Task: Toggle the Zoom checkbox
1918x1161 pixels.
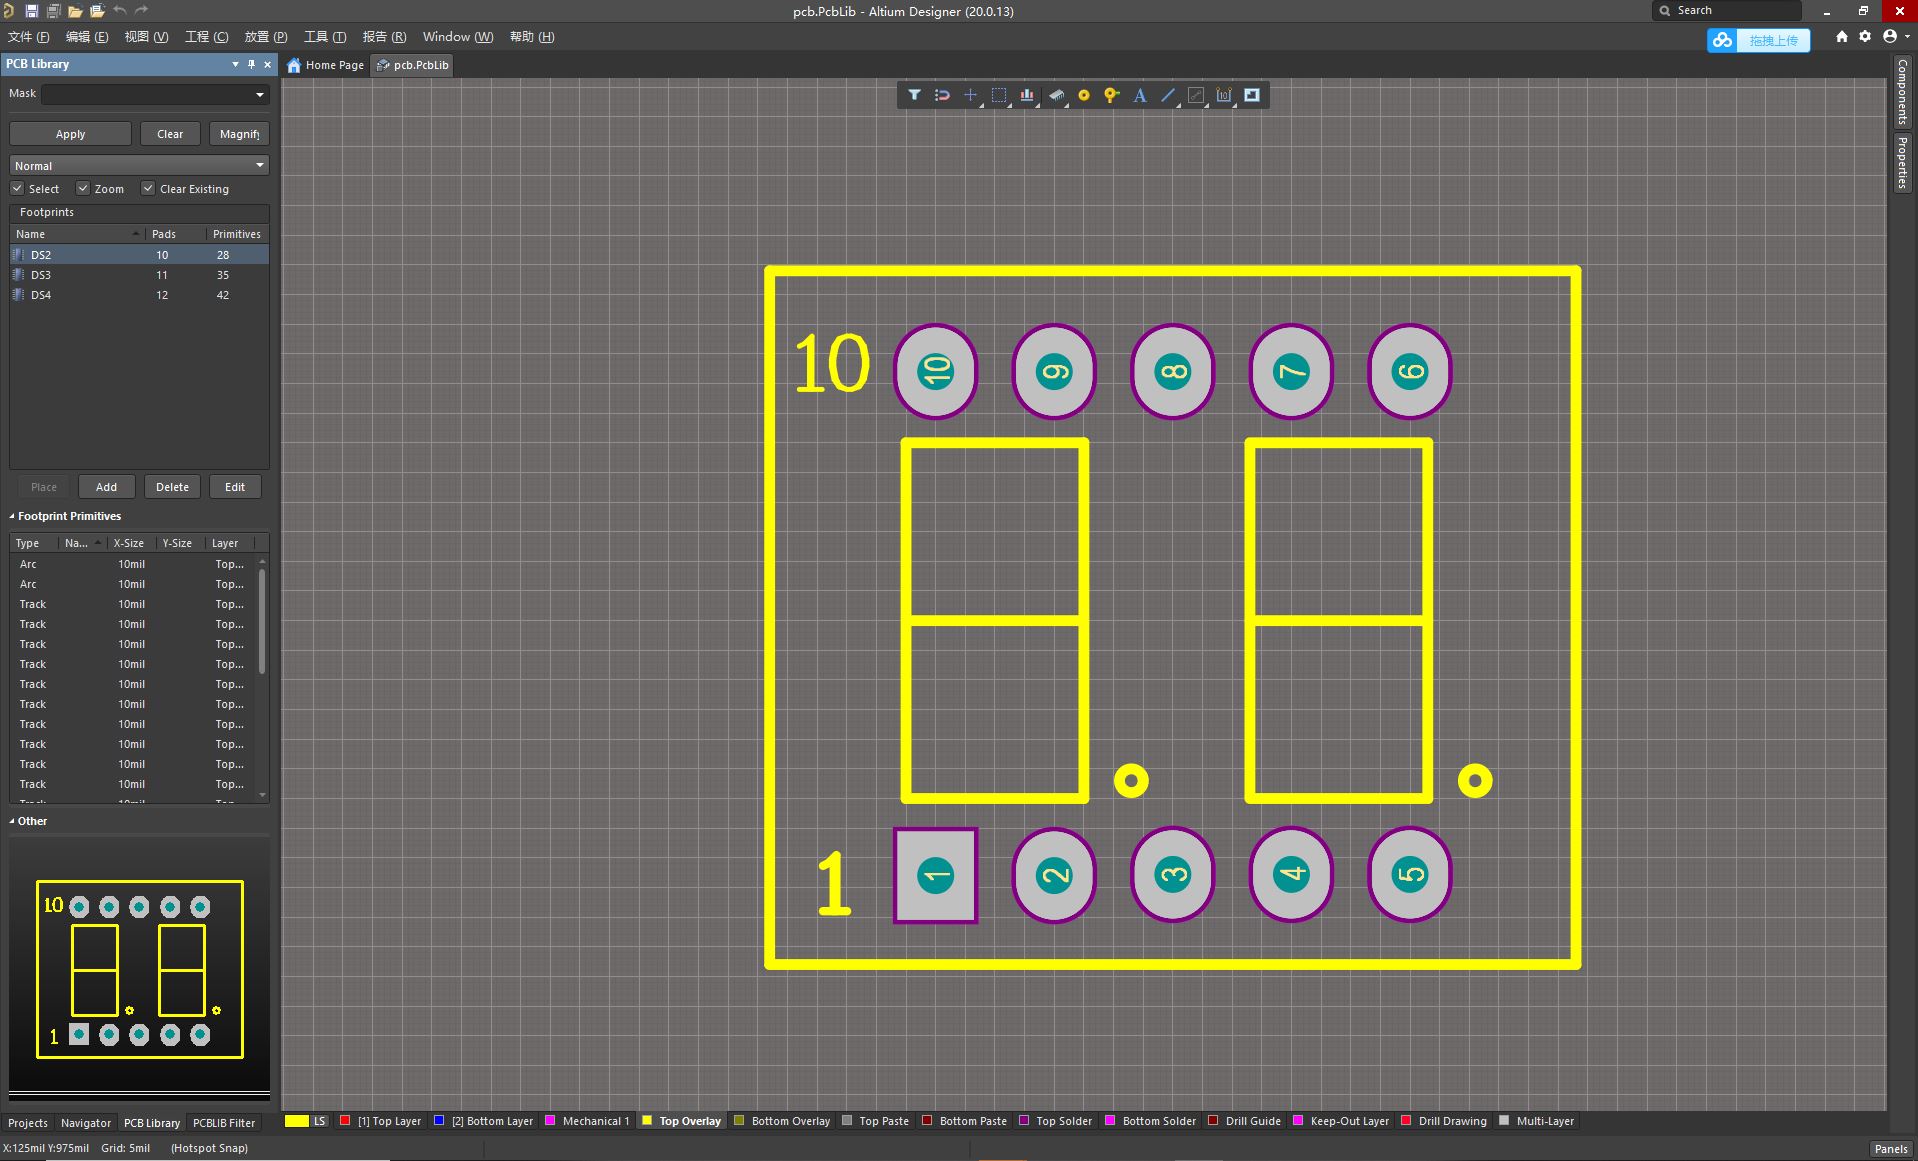Action: click(83, 188)
